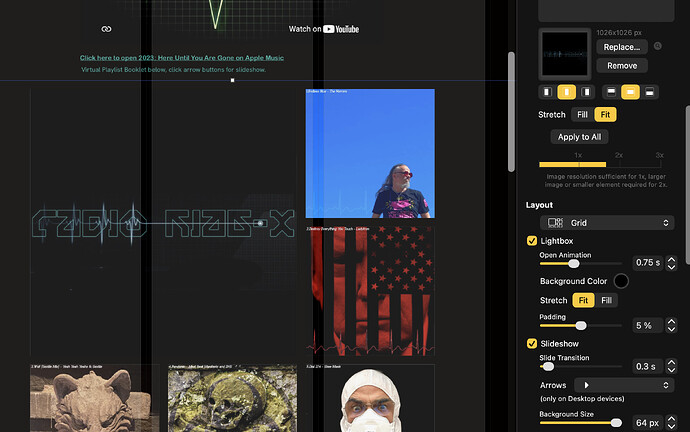Open the Layout Grid dropdown
The height and width of the screenshot is (432, 690).
click(607, 223)
